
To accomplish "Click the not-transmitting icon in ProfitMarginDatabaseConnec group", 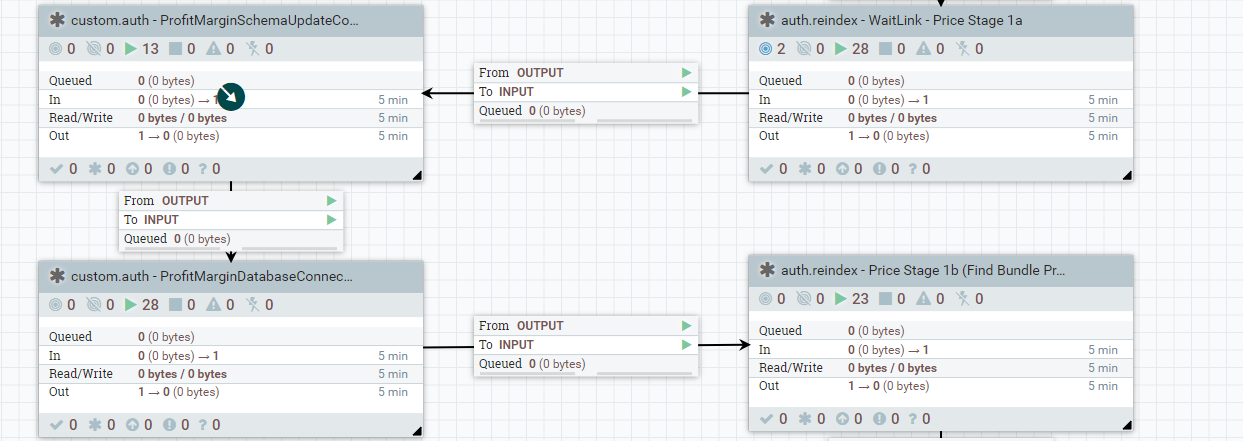I will pyautogui.click(x=95, y=305).
